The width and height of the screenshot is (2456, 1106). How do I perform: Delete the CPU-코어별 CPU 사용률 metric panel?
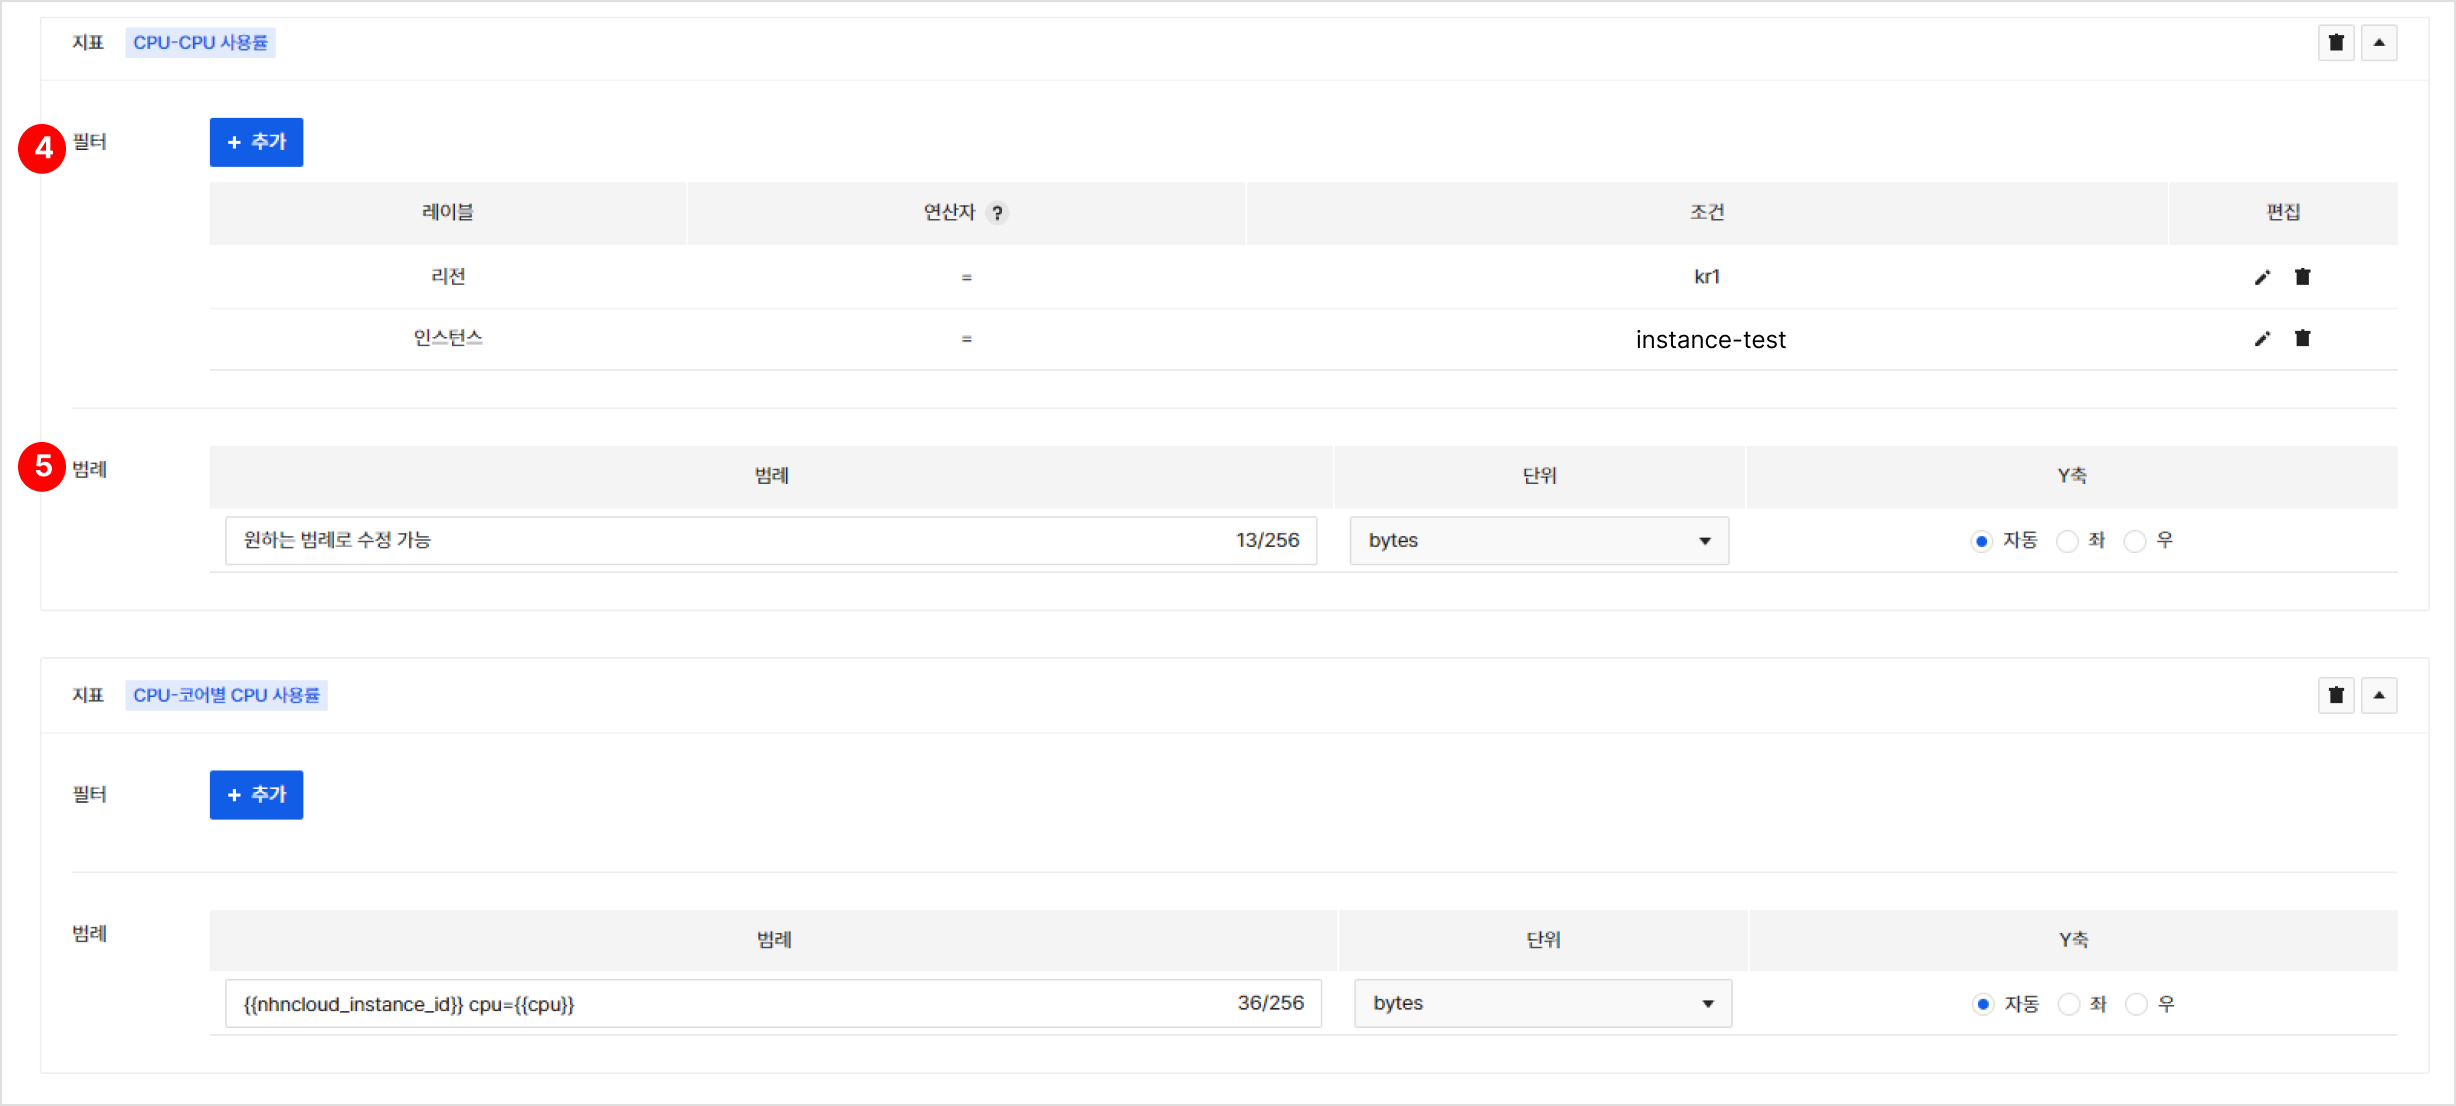coord(2336,695)
